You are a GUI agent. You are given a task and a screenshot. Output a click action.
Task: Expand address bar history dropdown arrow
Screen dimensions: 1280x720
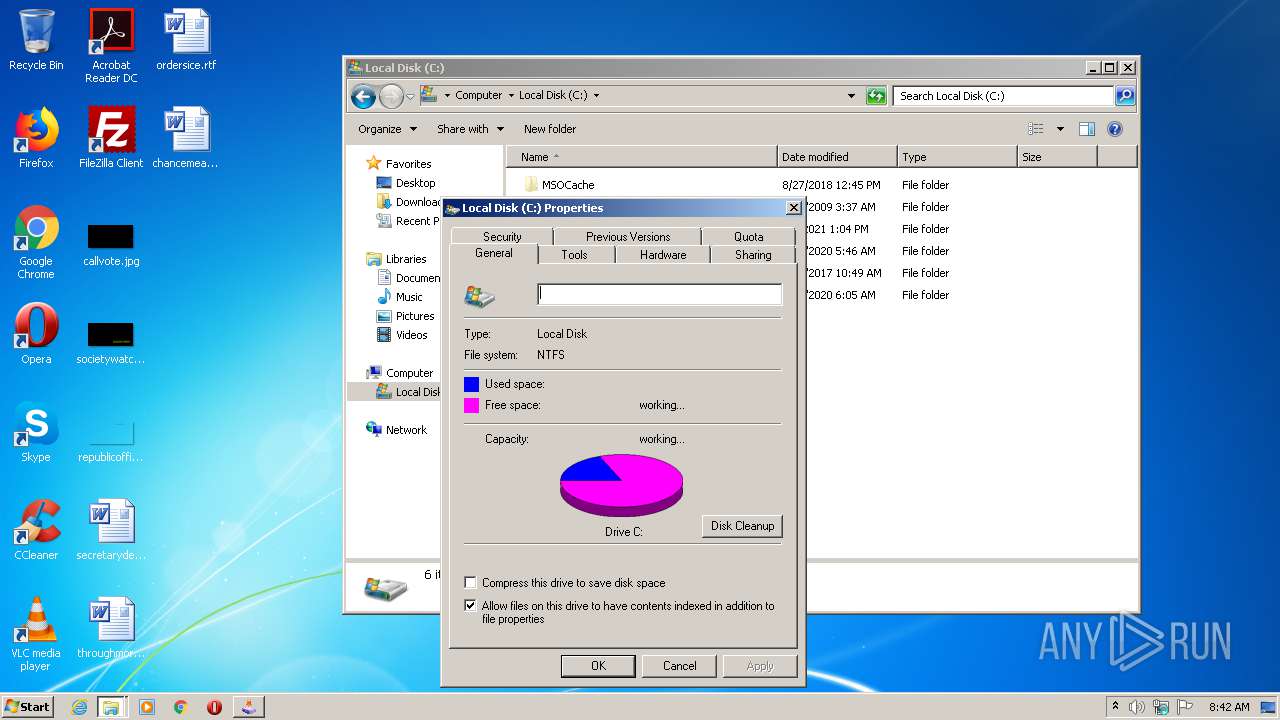click(851, 96)
